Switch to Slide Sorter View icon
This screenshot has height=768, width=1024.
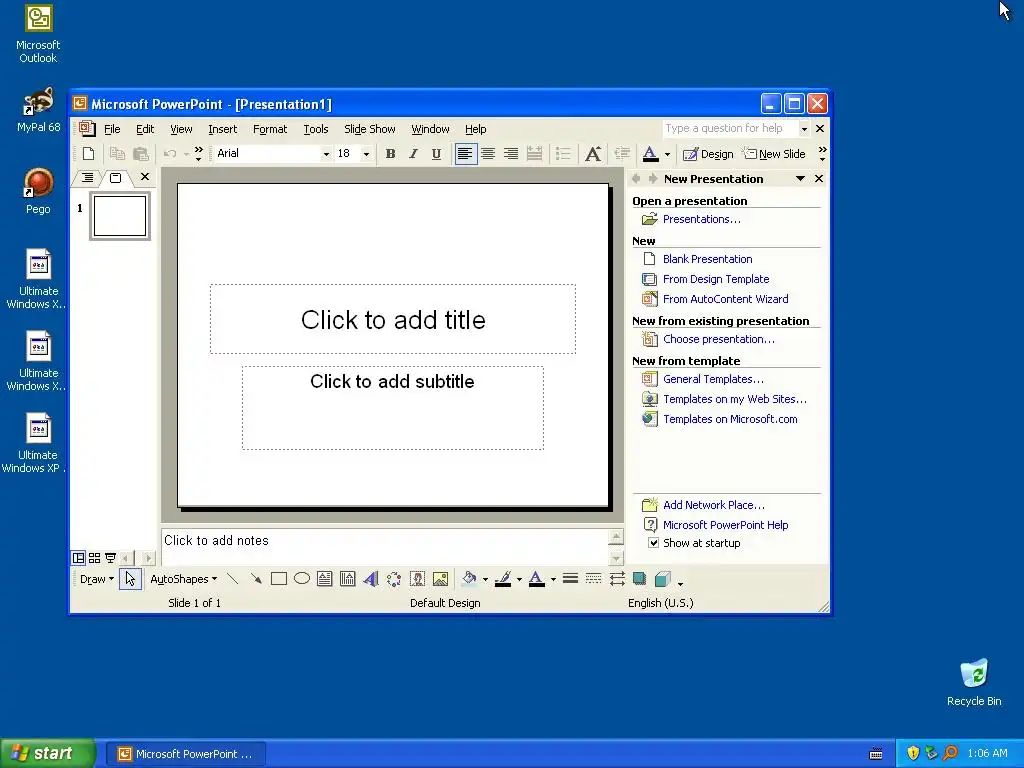click(95, 558)
